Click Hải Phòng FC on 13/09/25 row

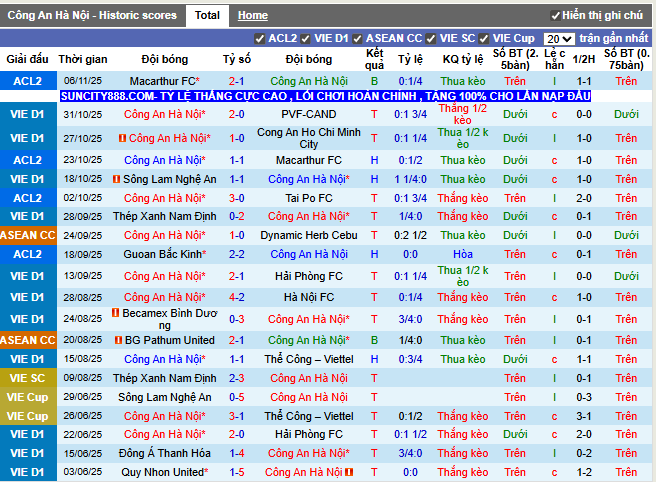point(309,276)
